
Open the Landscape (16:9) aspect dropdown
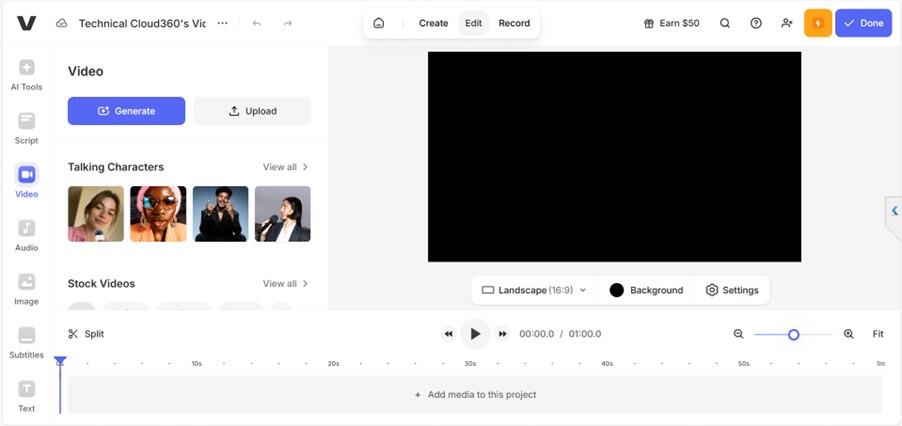click(x=534, y=290)
